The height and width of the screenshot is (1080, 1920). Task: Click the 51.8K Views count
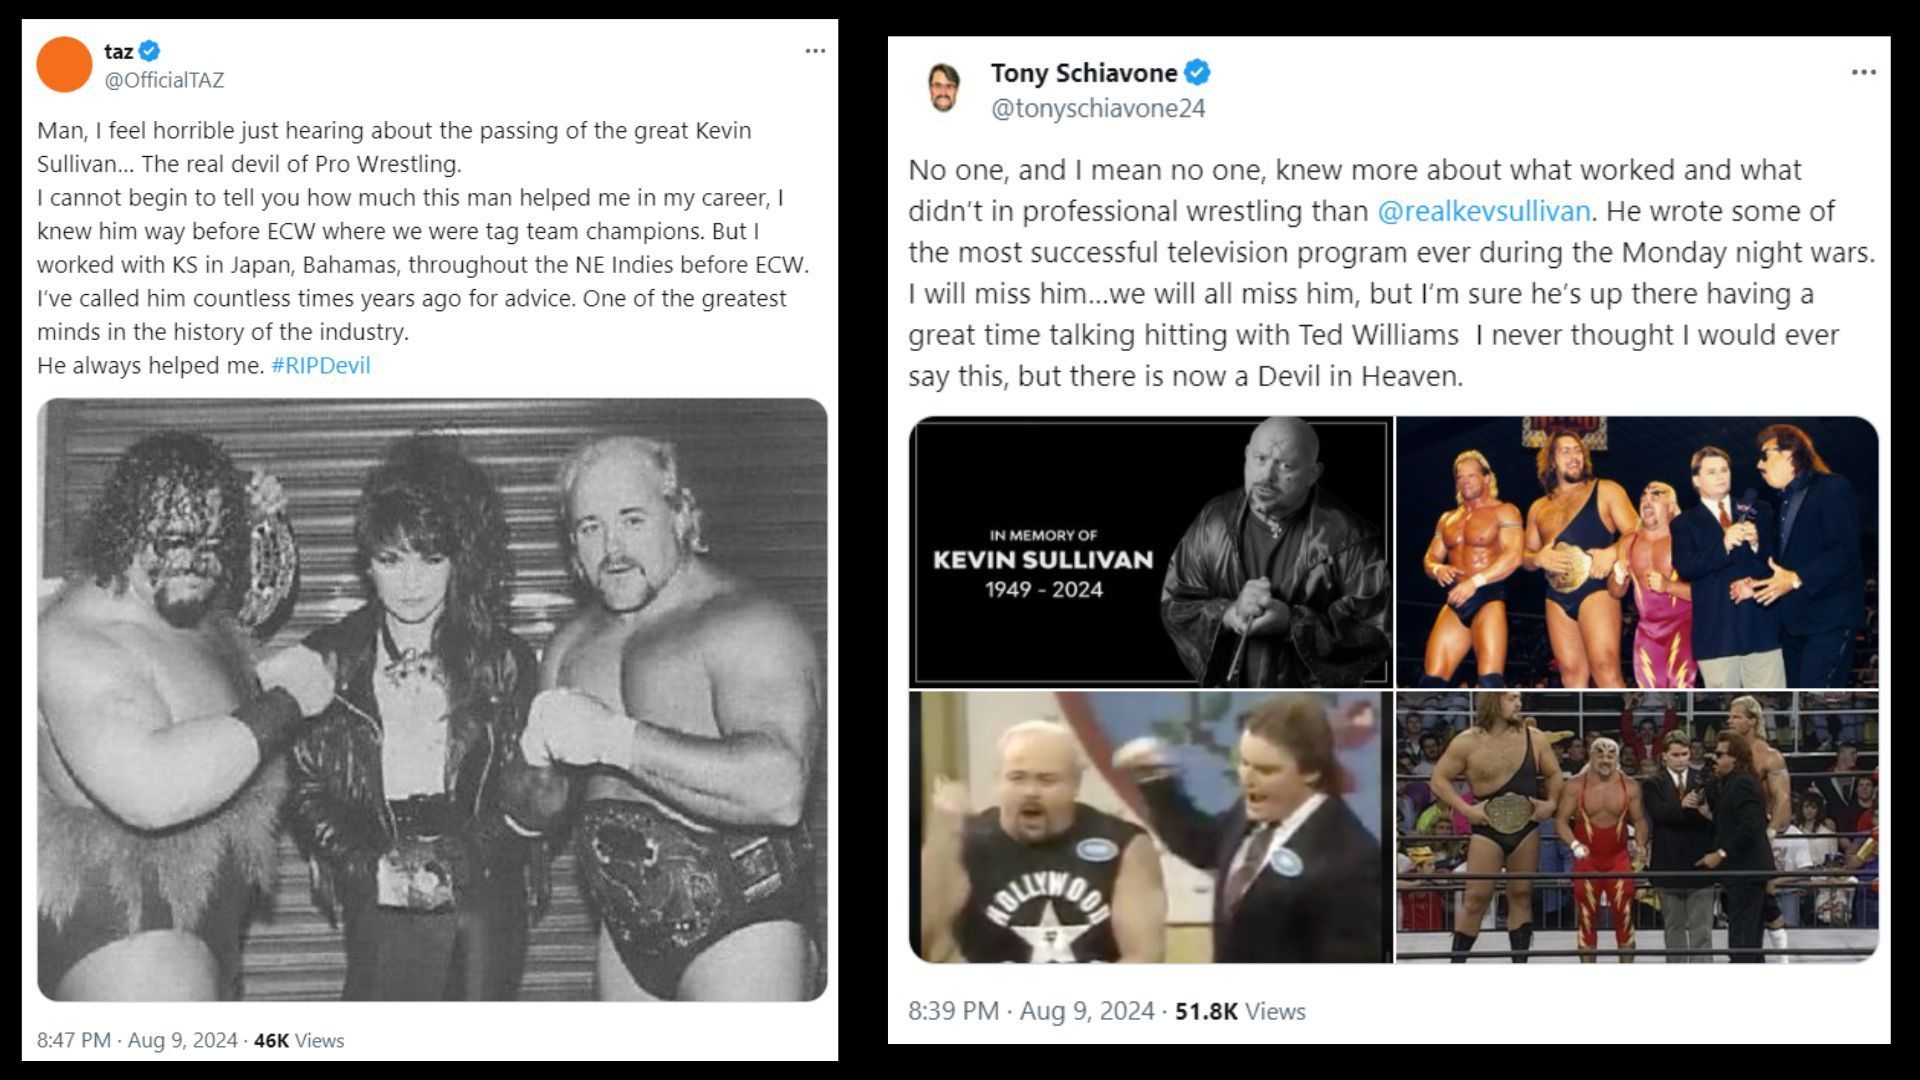point(1240,1011)
